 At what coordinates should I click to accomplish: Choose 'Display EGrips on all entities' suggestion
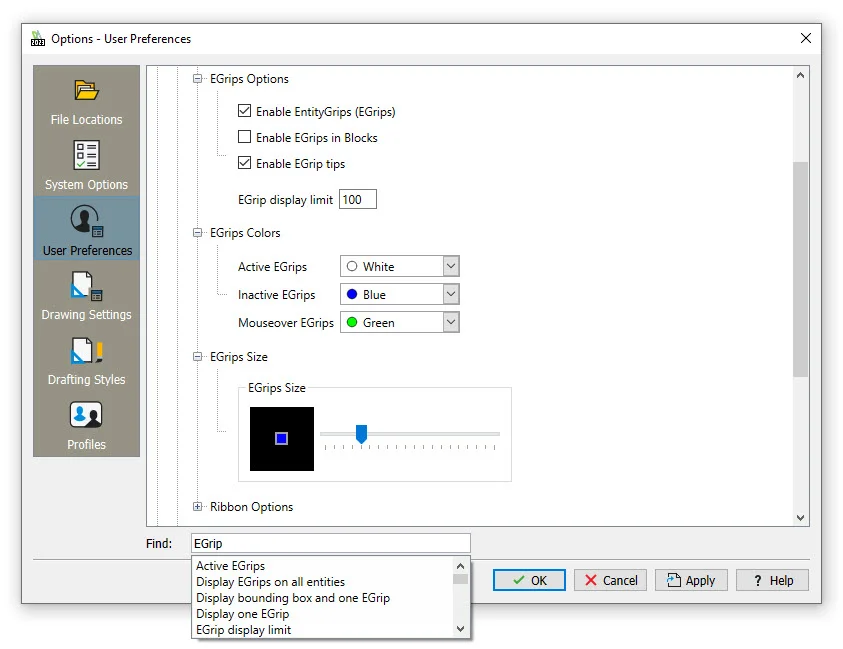pyautogui.click(x=270, y=582)
